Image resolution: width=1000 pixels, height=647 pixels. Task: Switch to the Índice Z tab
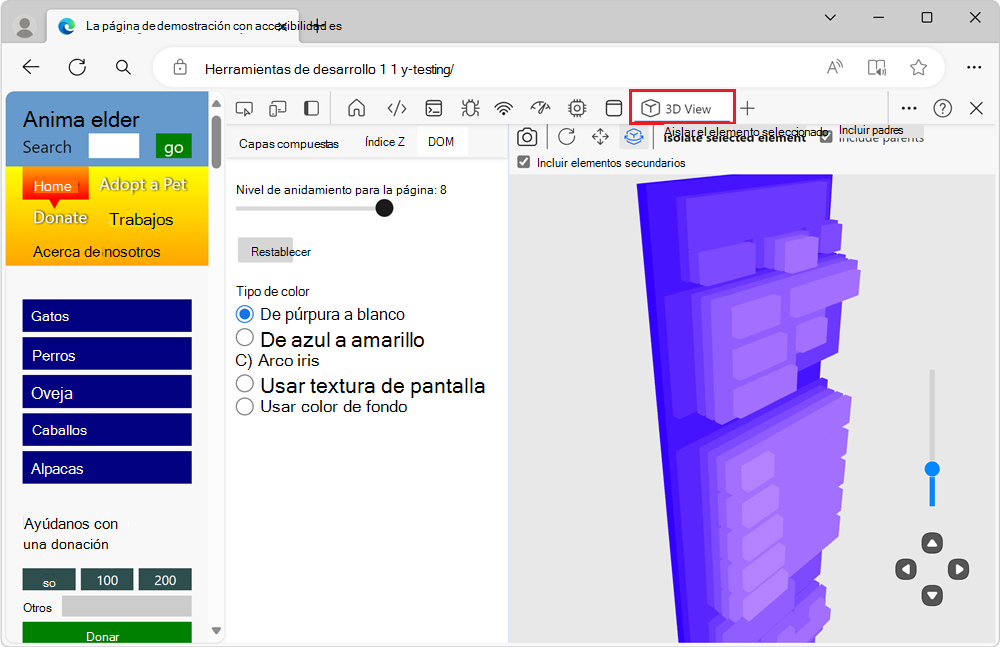(x=384, y=141)
